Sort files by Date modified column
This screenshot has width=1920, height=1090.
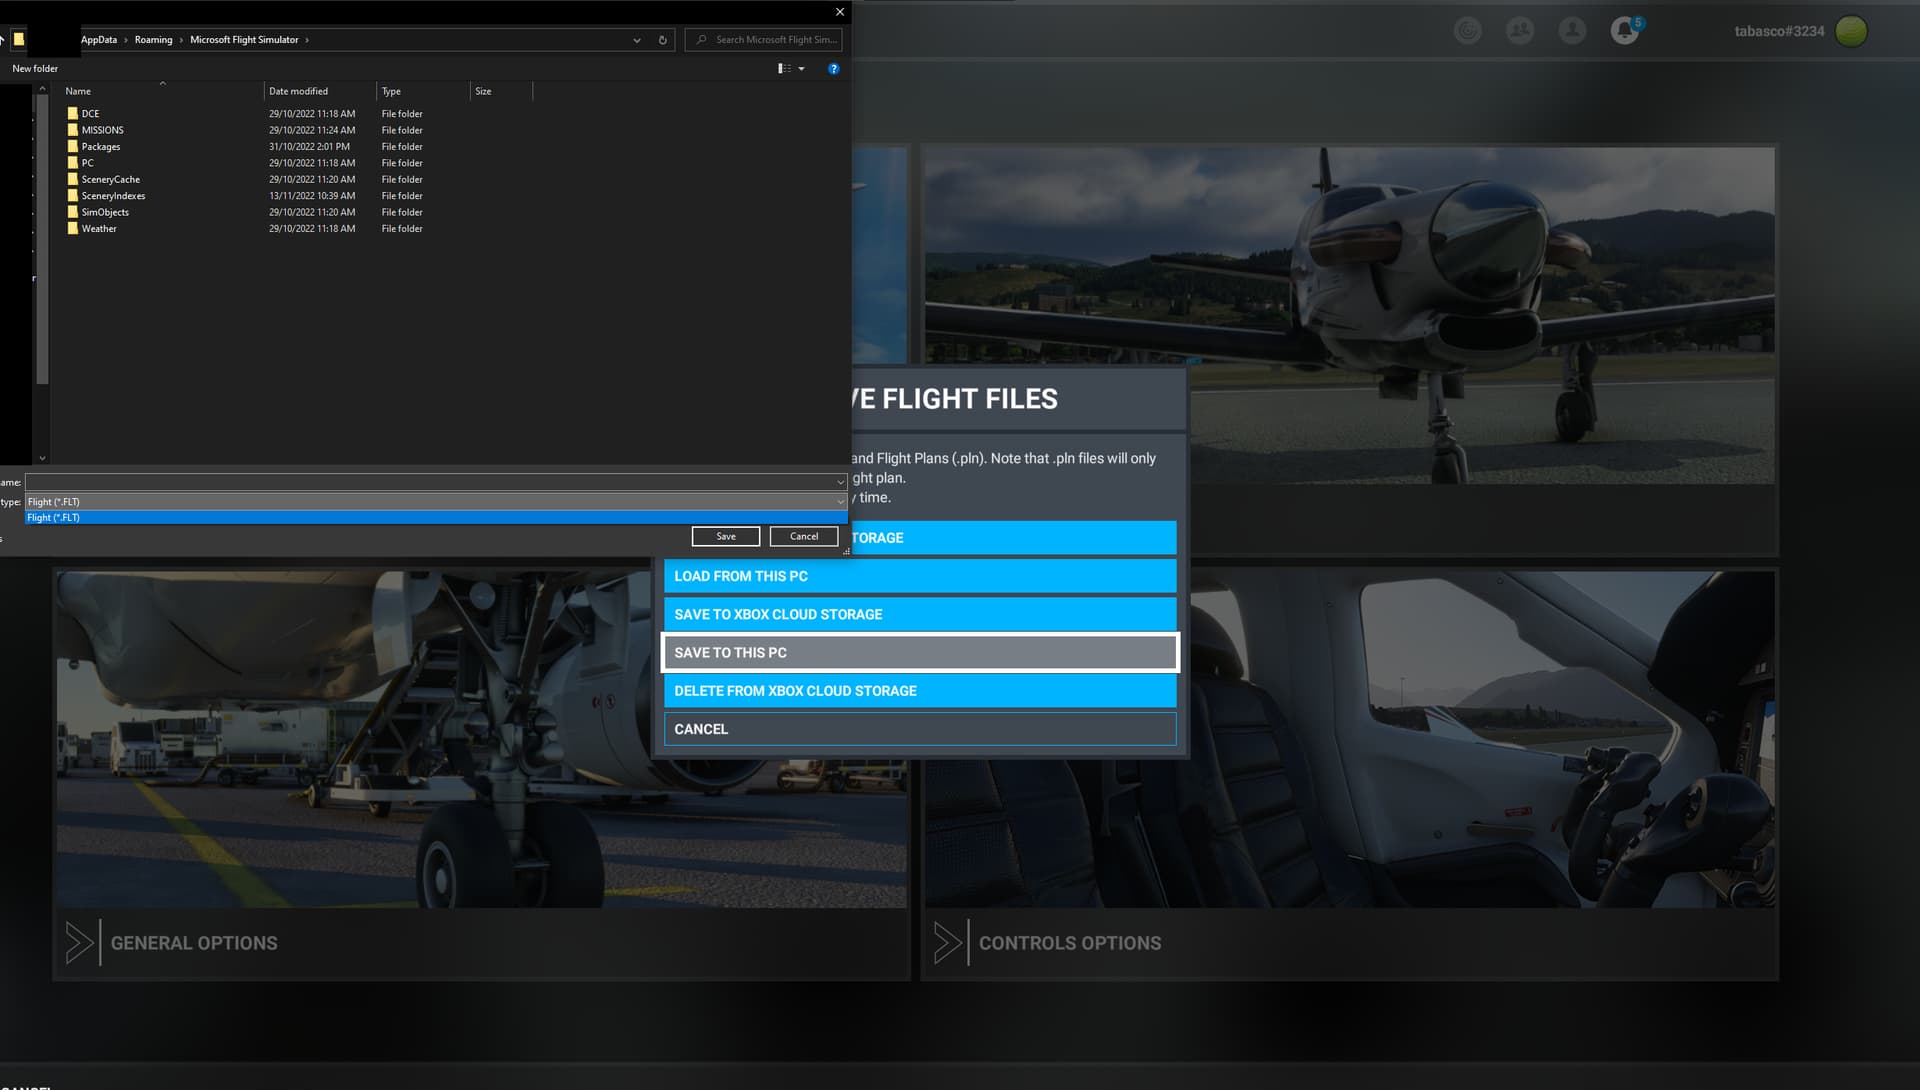300,91
